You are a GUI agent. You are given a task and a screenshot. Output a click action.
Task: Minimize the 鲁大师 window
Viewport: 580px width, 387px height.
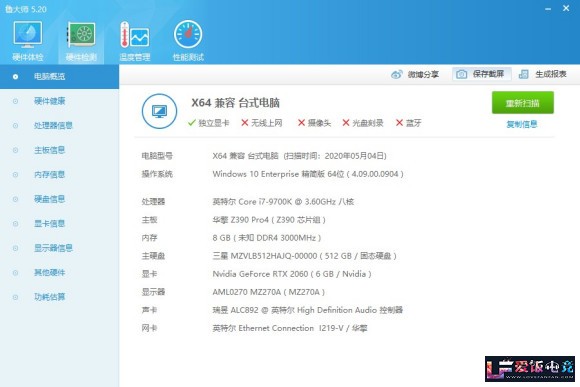548,9
